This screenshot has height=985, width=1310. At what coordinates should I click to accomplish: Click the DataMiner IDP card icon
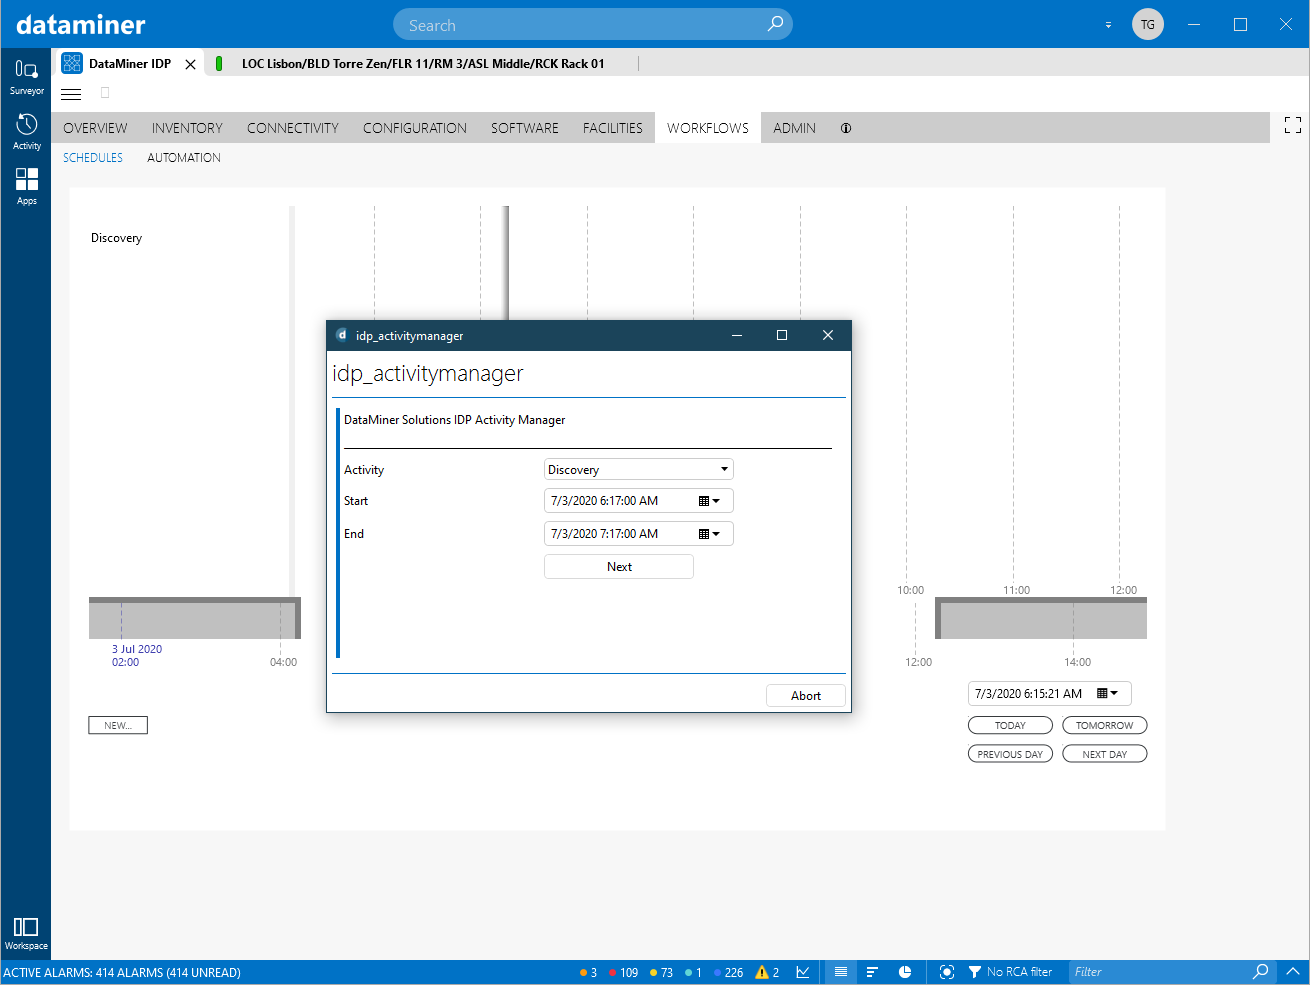(72, 63)
